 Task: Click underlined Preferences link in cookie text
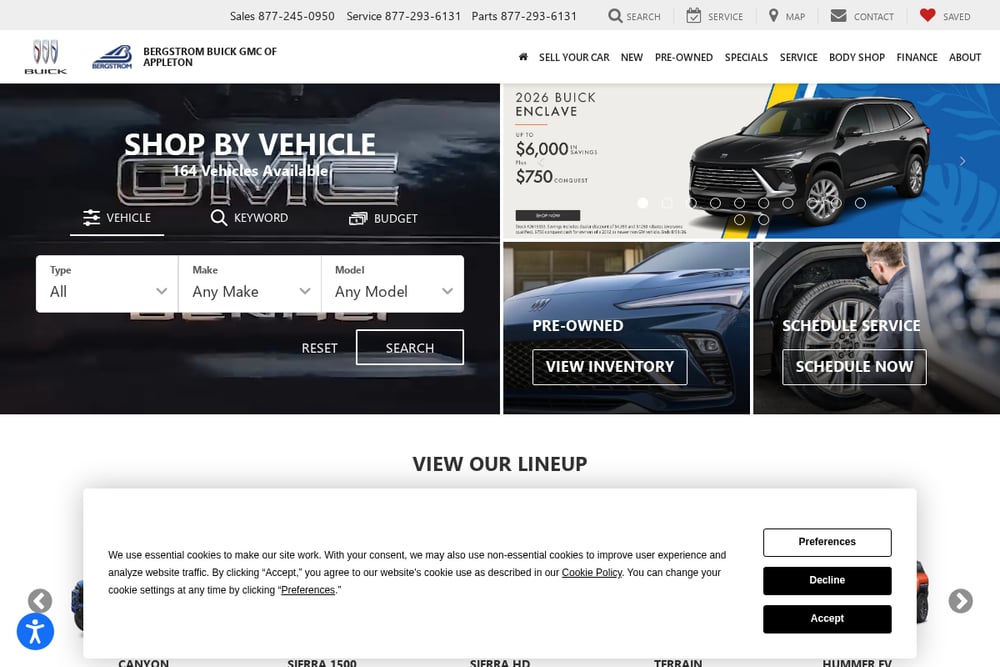pos(307,590)
